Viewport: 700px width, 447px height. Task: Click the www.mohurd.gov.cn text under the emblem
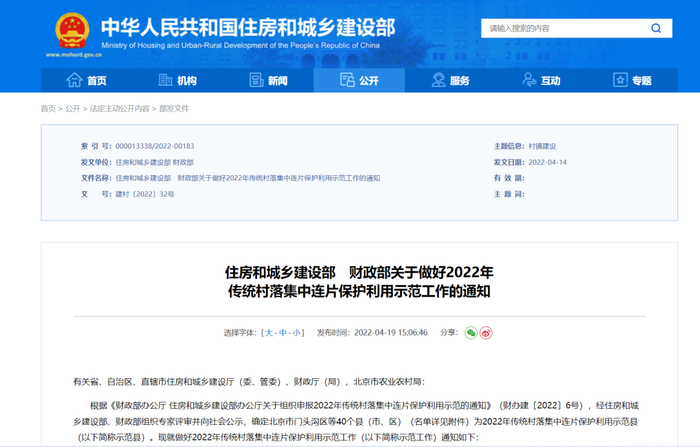click(x=74, y=55)
